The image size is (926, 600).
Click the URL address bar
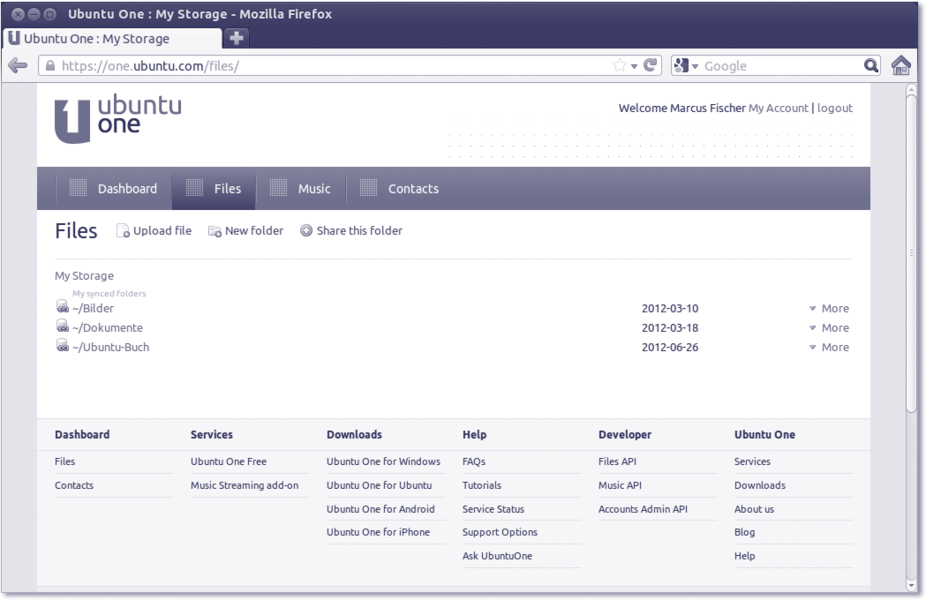tap(330, 66)
